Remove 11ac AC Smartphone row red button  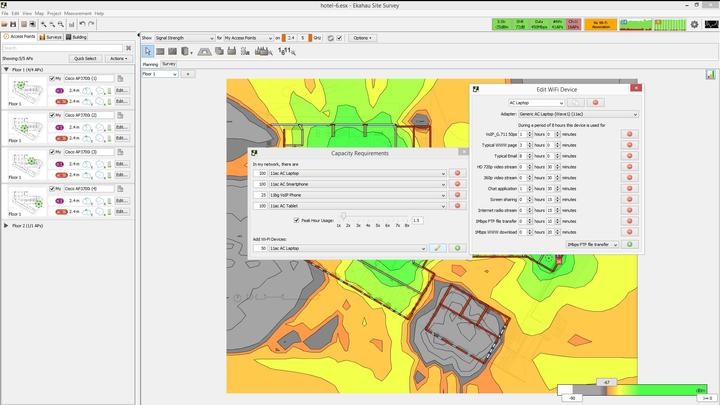coord(457,184)
